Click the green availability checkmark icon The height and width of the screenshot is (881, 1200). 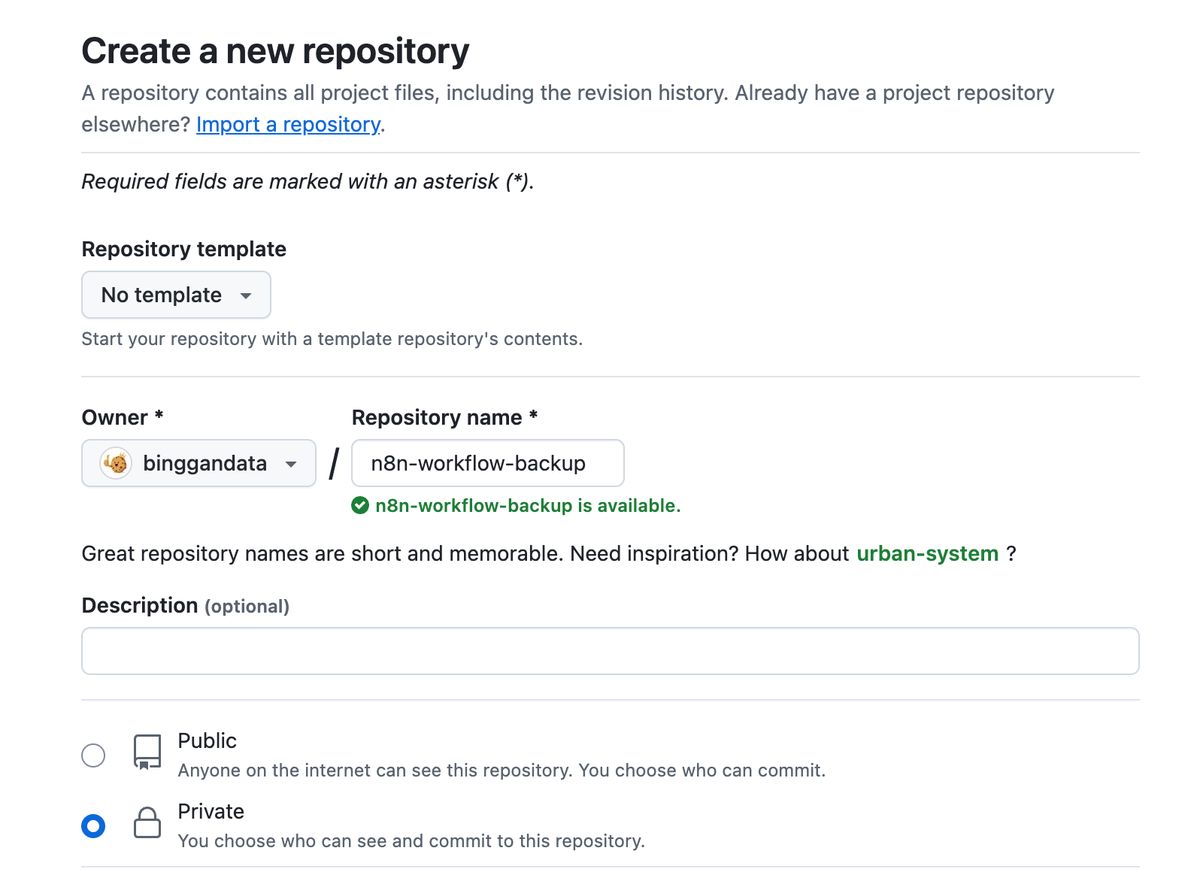coord(359,505)
